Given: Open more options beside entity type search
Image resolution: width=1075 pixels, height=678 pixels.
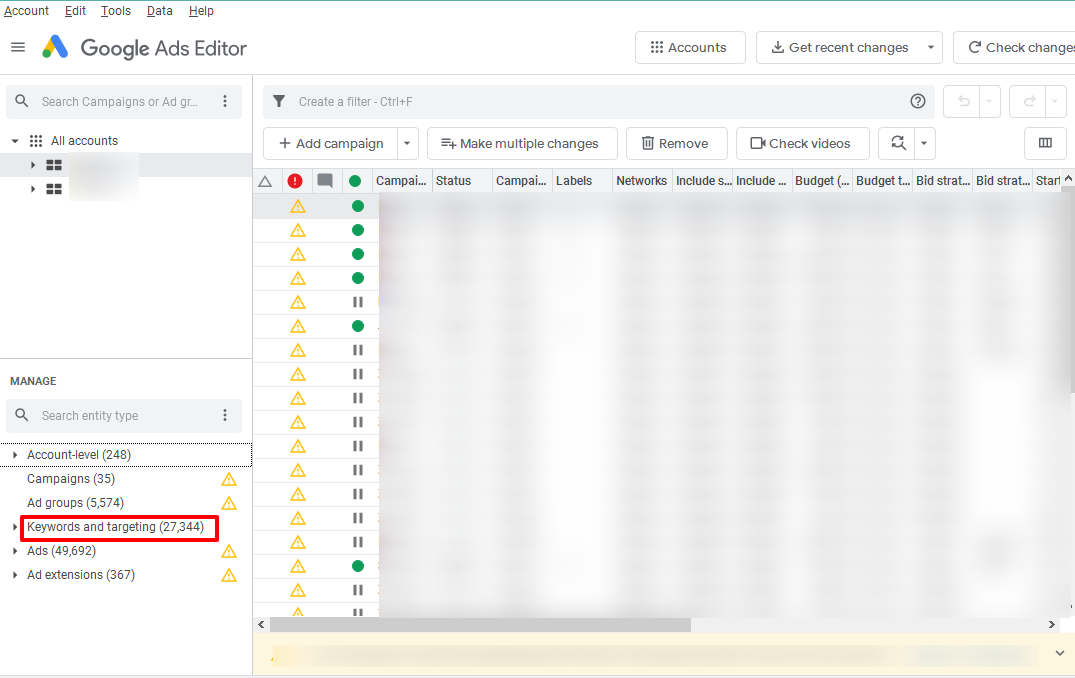Looking at the screenshot, I should 225,415.
